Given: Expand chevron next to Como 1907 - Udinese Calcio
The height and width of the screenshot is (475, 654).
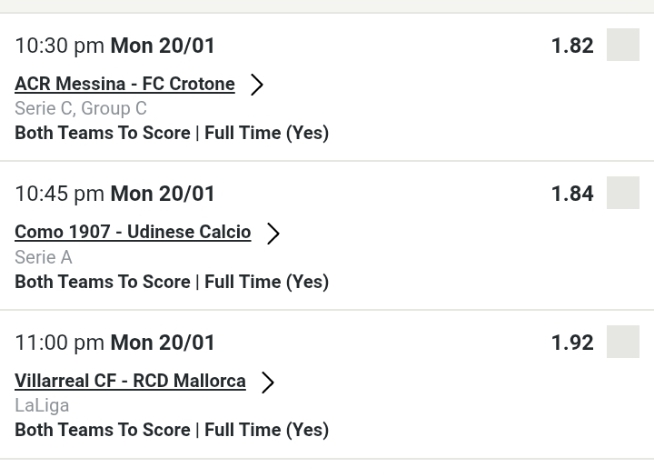Looking at the screenshot, I should point(273,233).
